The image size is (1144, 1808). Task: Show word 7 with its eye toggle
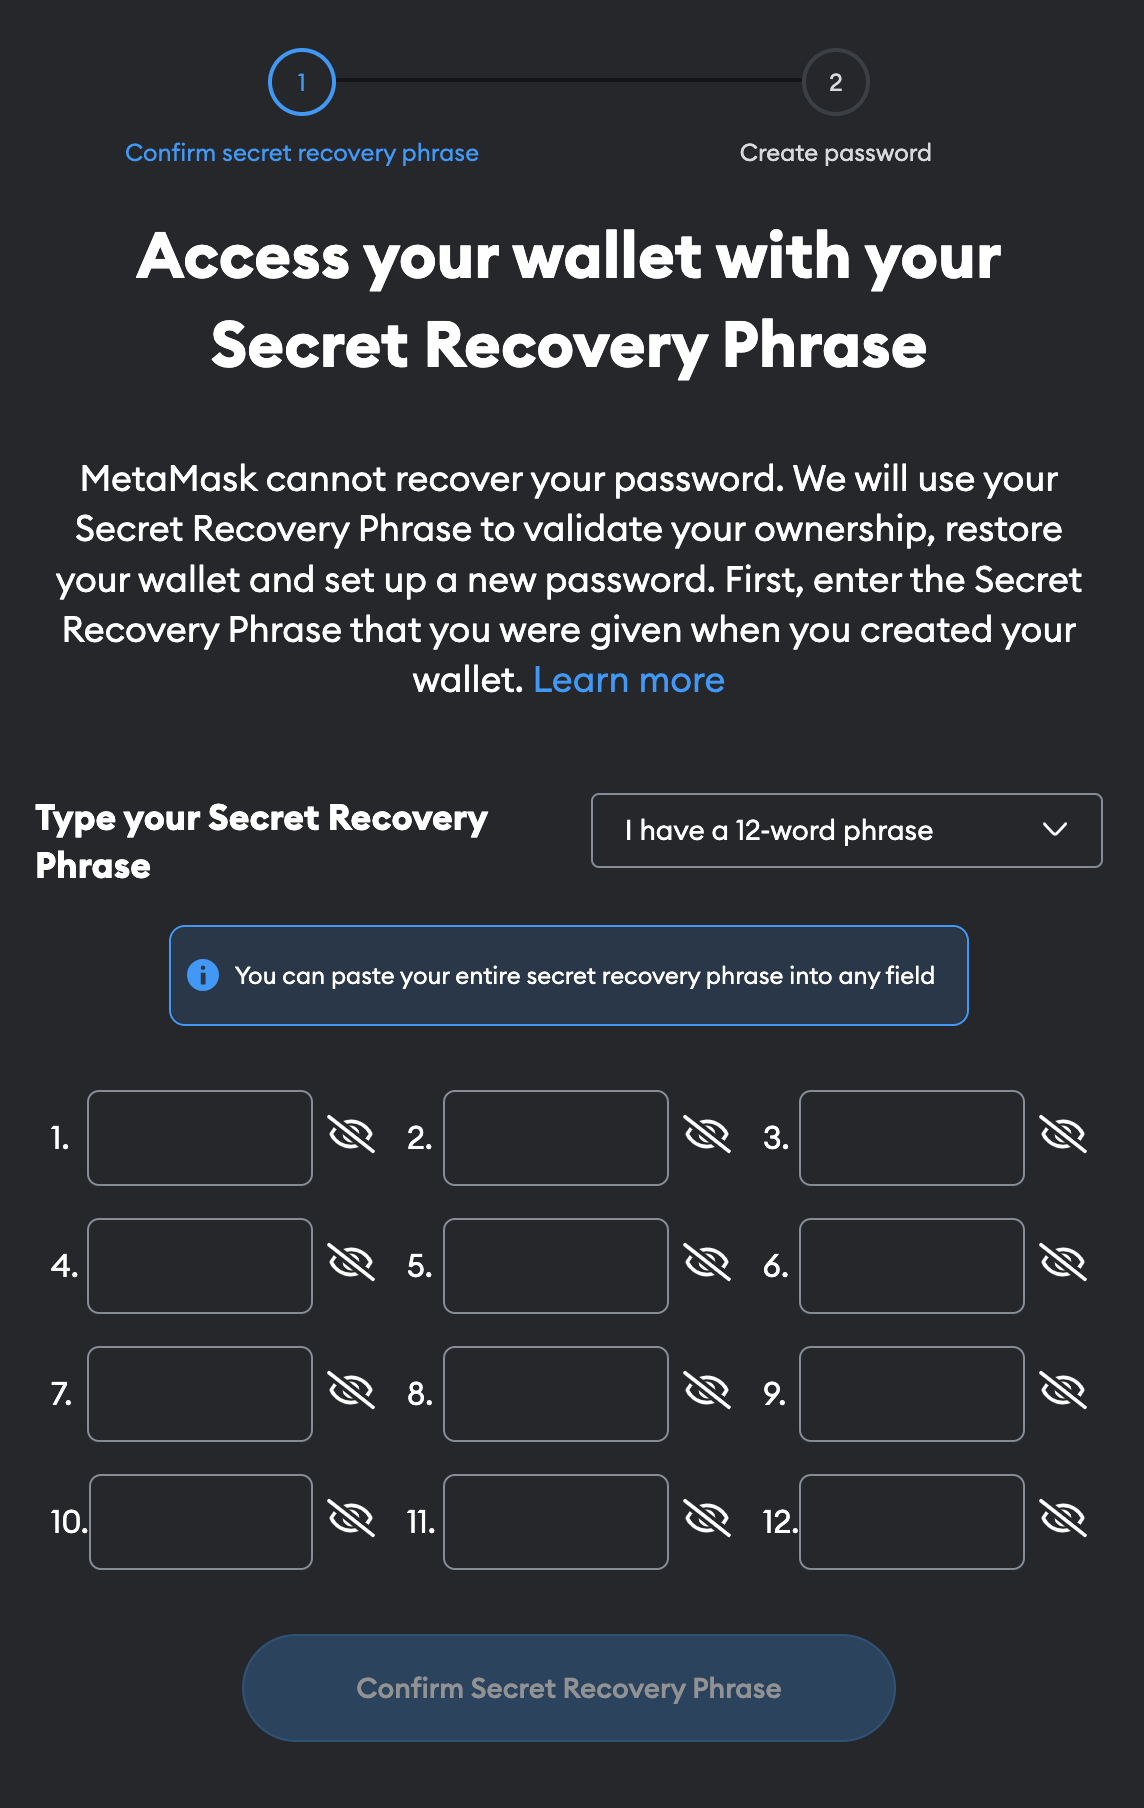(351, 1392)
